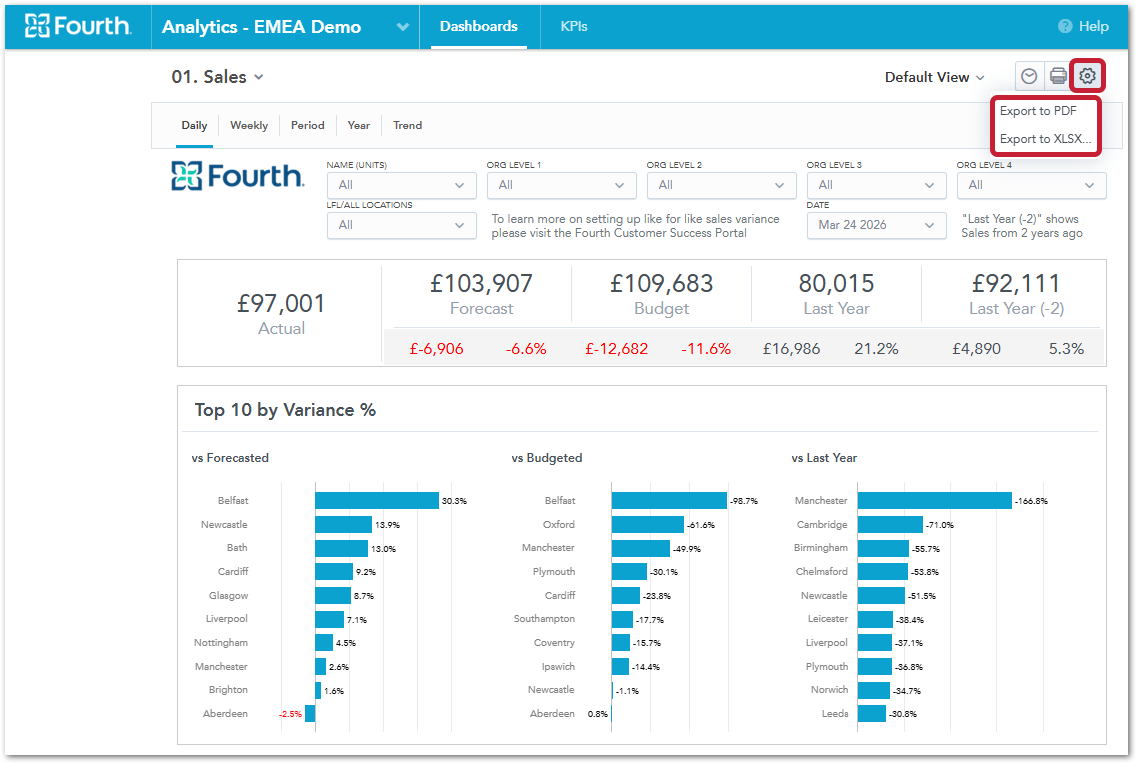
Task: Click the Help question mark icon
Action: pyautogui.click(x=1065, y=26)
